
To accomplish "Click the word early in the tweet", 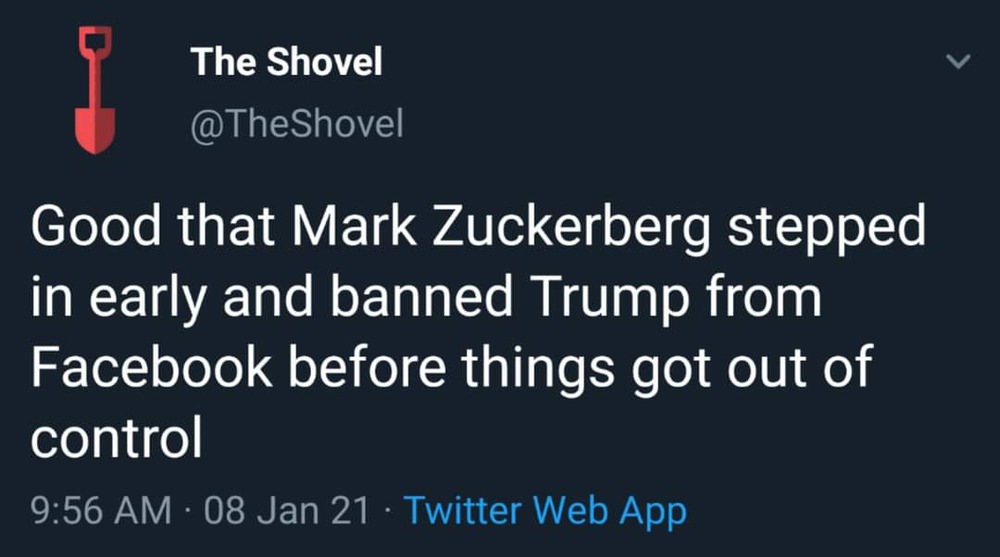I will point(148,300).
